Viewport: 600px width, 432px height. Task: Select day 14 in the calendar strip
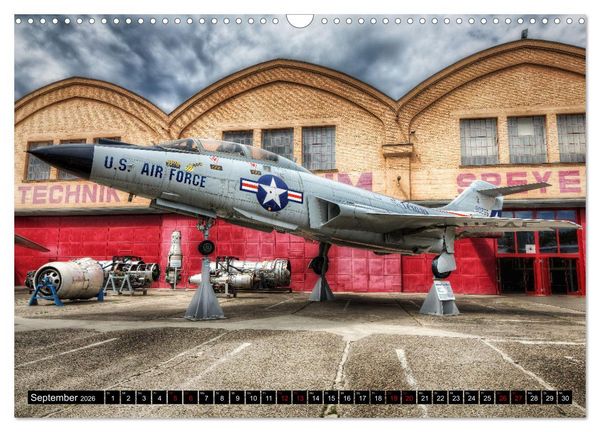coord(315,398)
